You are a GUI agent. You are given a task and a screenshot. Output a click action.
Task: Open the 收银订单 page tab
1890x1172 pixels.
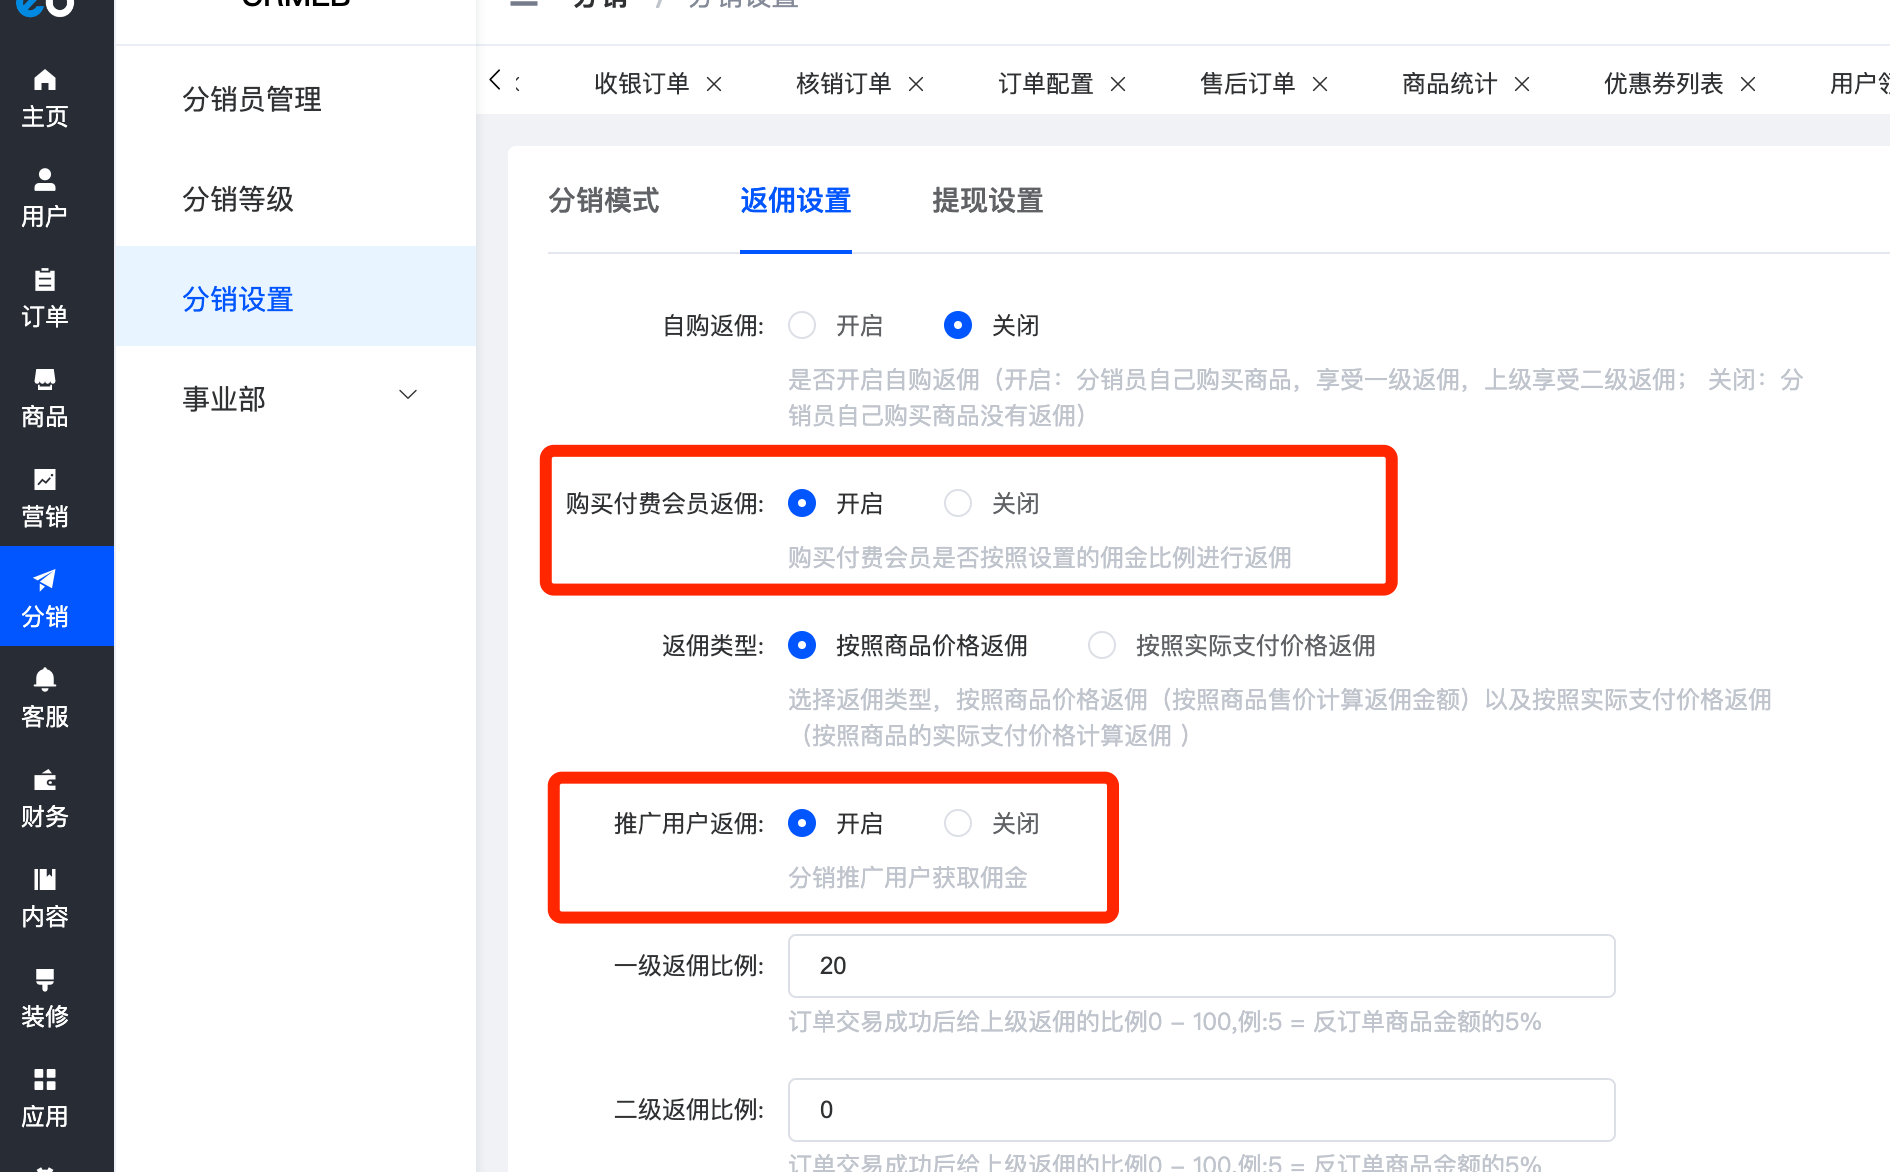[x=642, y=84]
